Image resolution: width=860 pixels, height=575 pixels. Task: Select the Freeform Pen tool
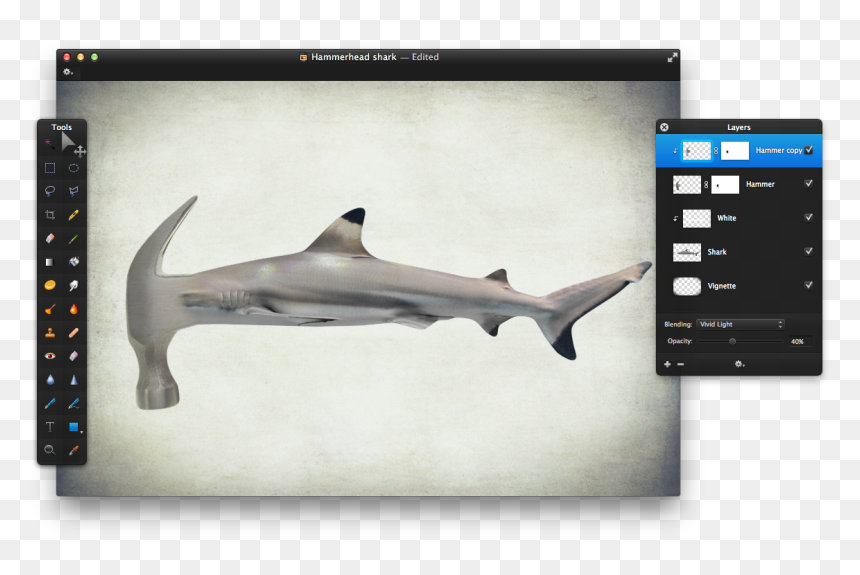pyautogui.click(x=73, y=403)
